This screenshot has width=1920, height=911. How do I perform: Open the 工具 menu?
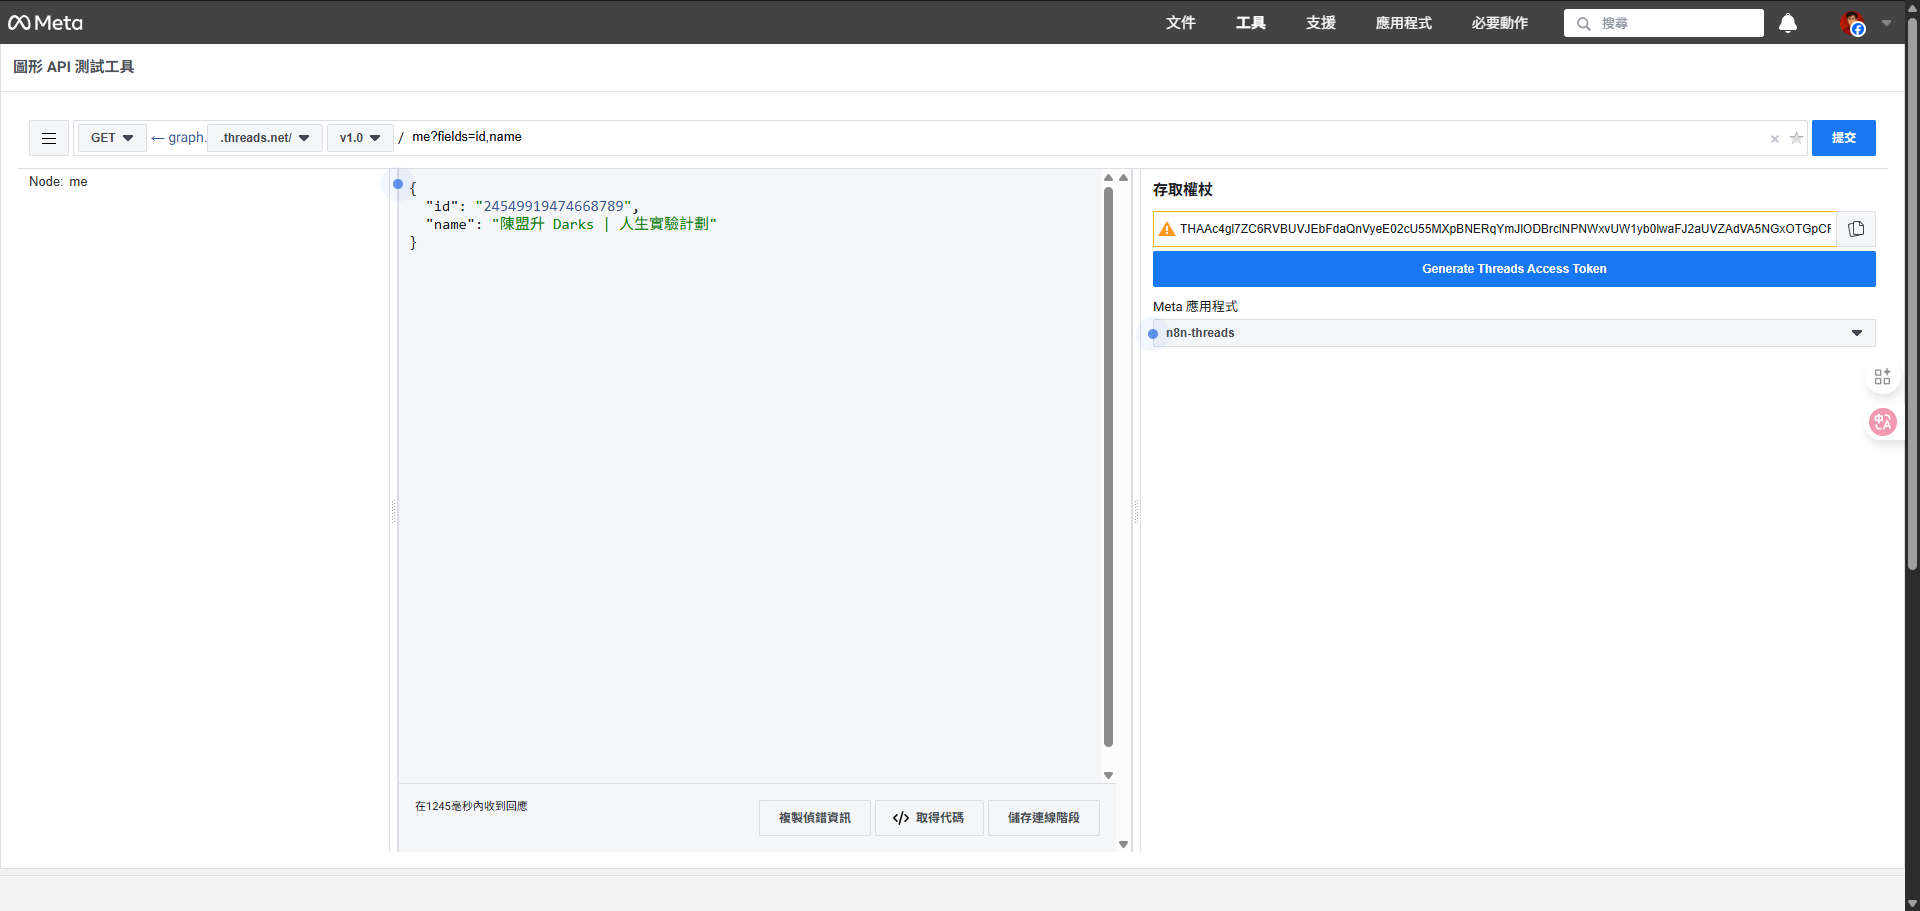(1250, 23)
